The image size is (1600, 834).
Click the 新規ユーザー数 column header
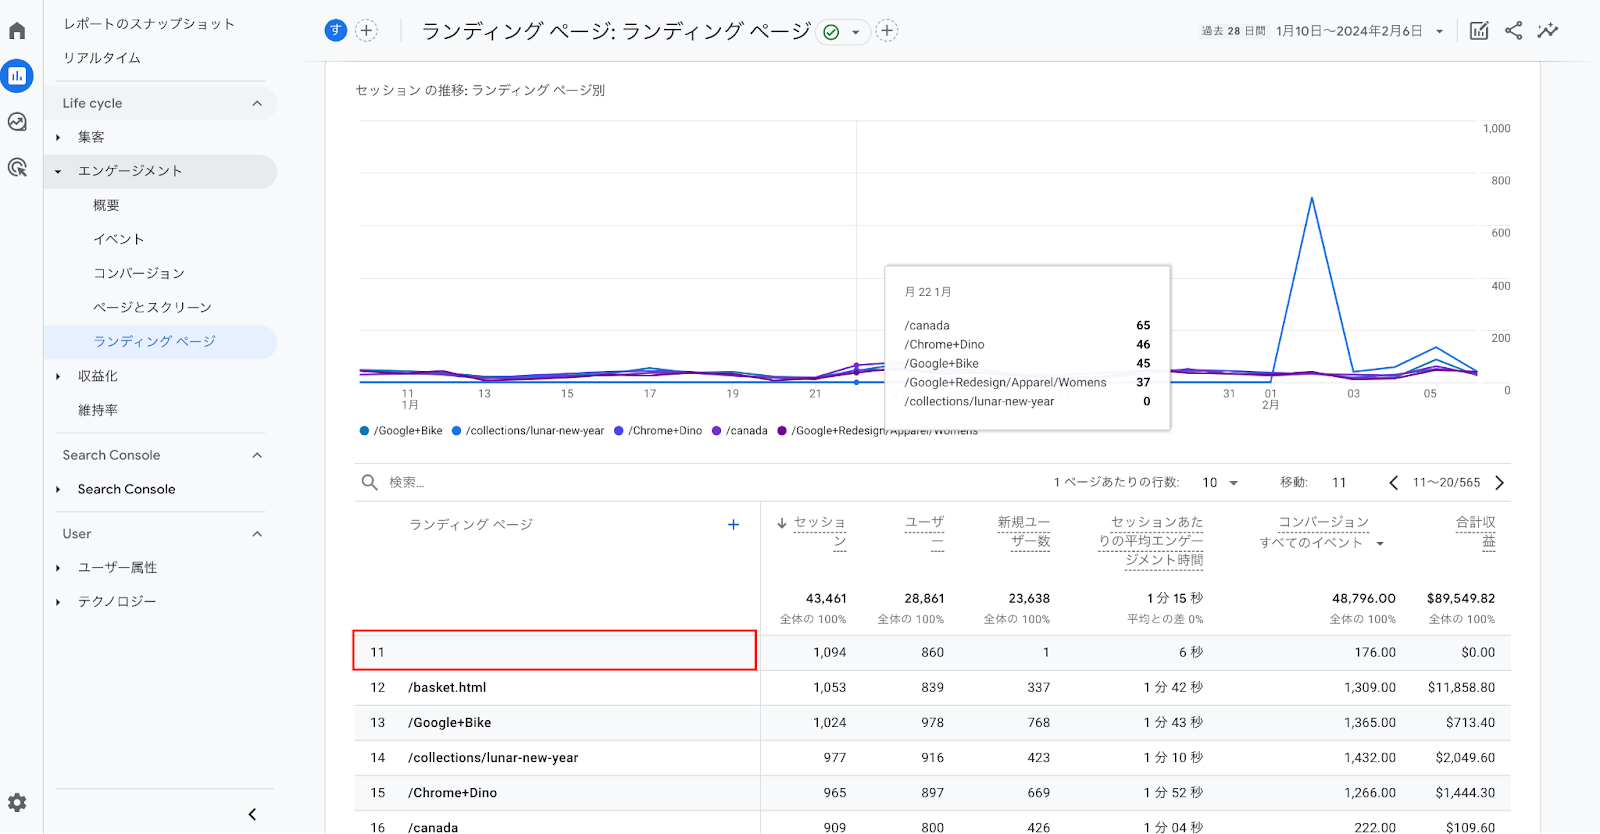pos(1023,531)
